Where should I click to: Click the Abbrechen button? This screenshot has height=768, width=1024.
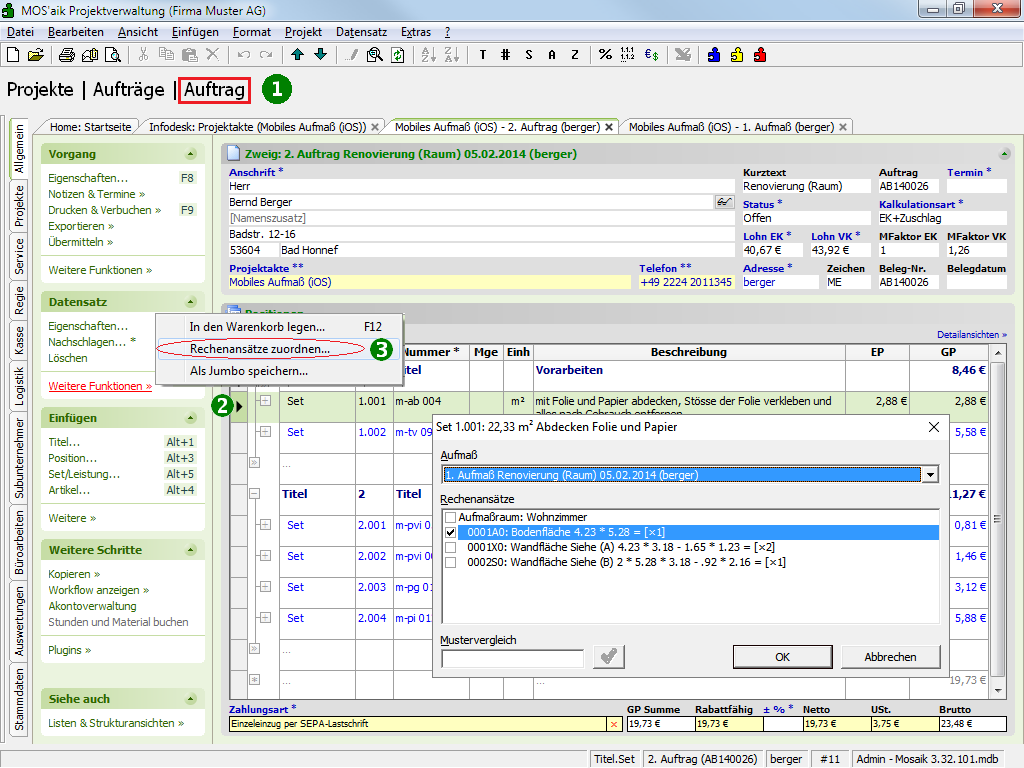click(x=890, y=657)
